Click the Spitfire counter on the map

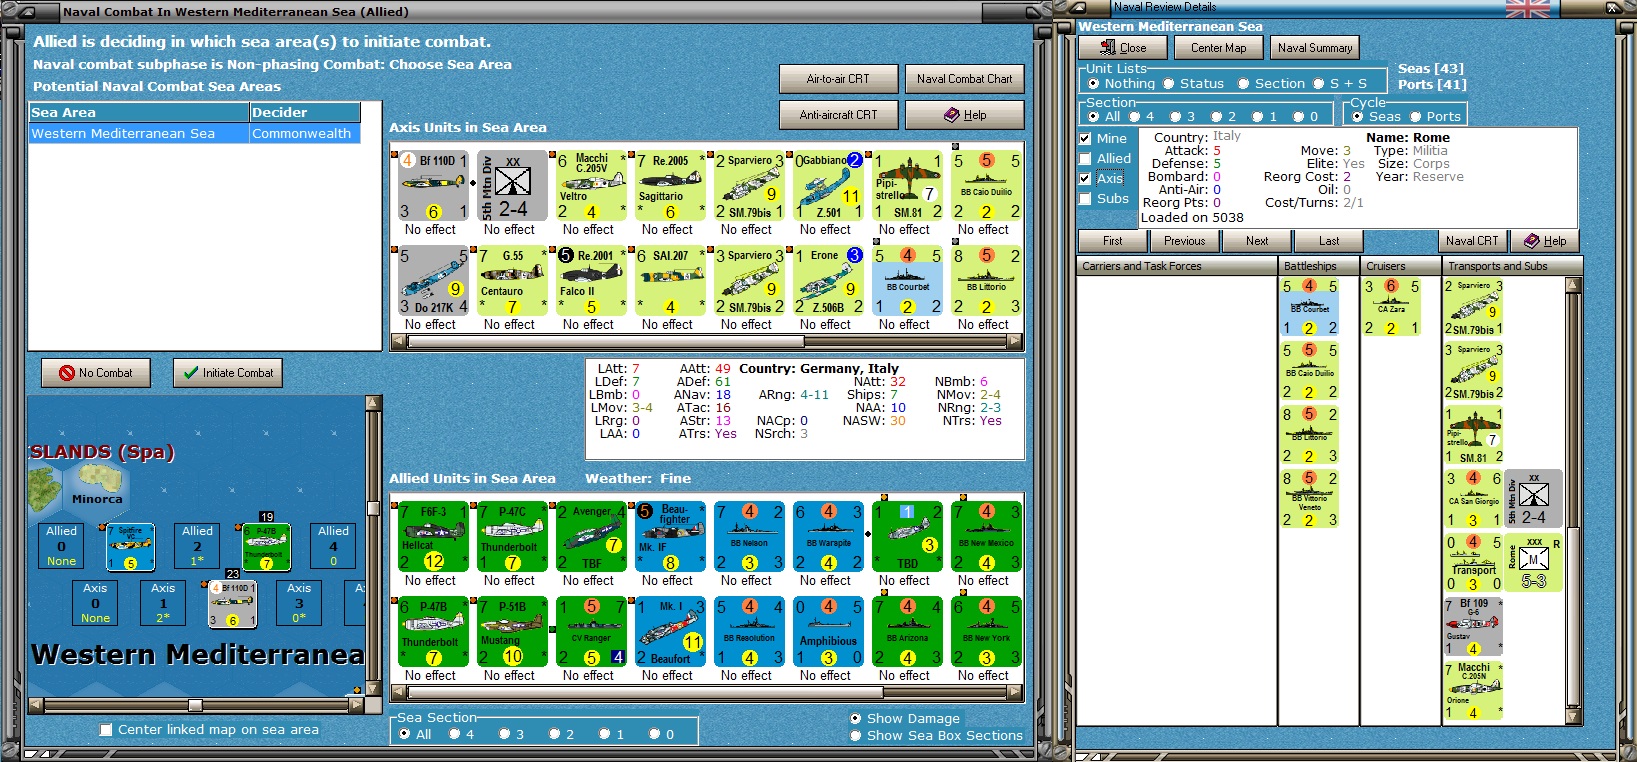[x=131, y=547]
